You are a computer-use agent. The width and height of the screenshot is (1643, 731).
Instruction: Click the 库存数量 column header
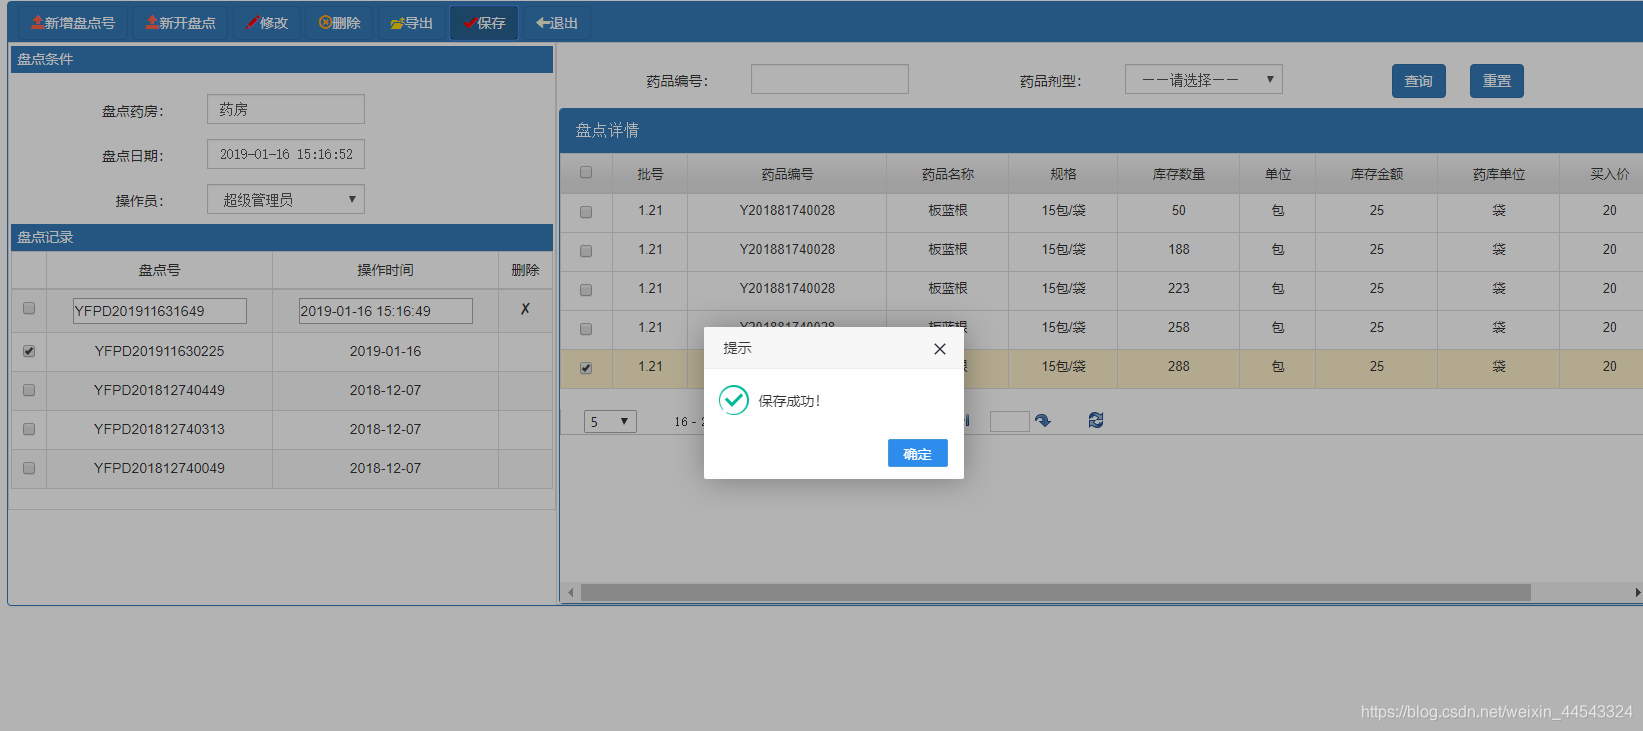pyautogui.click(x=1179, y=174)
